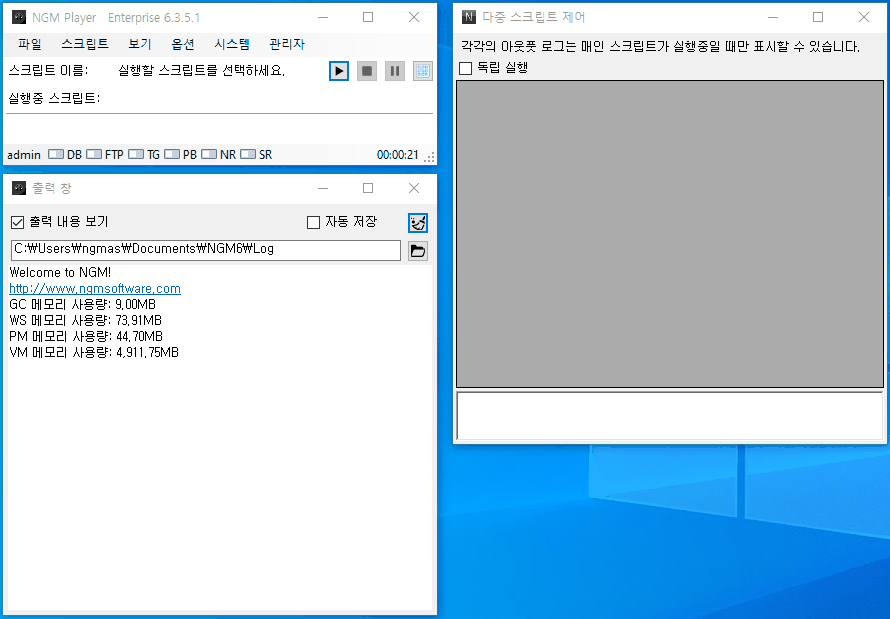
Task: Close the 출력 창 window
Action: click(414, 188)
